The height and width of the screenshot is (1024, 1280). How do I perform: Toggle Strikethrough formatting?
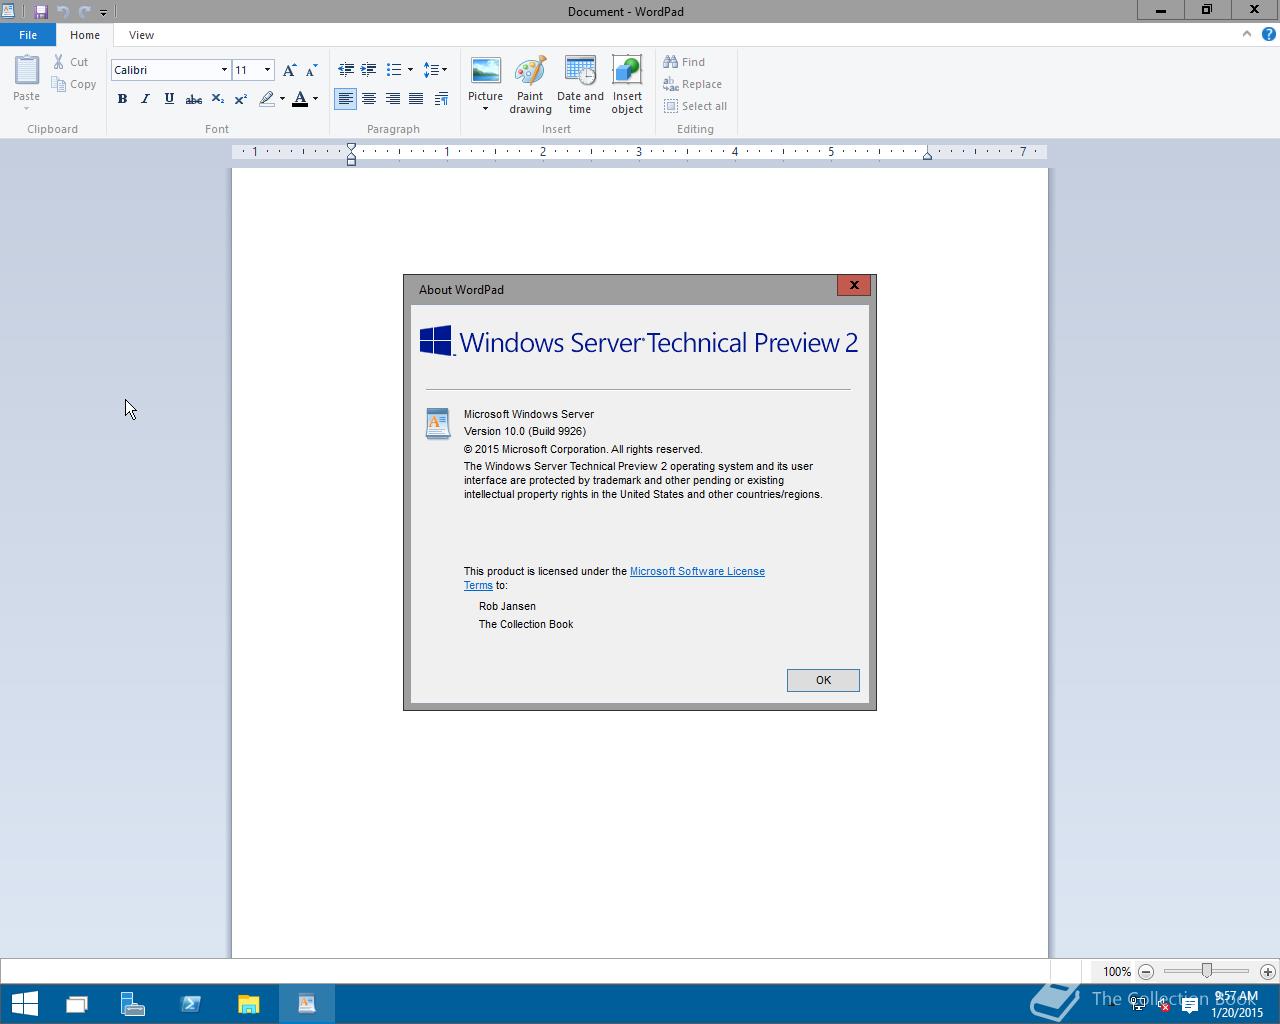(x=193, y=99)
